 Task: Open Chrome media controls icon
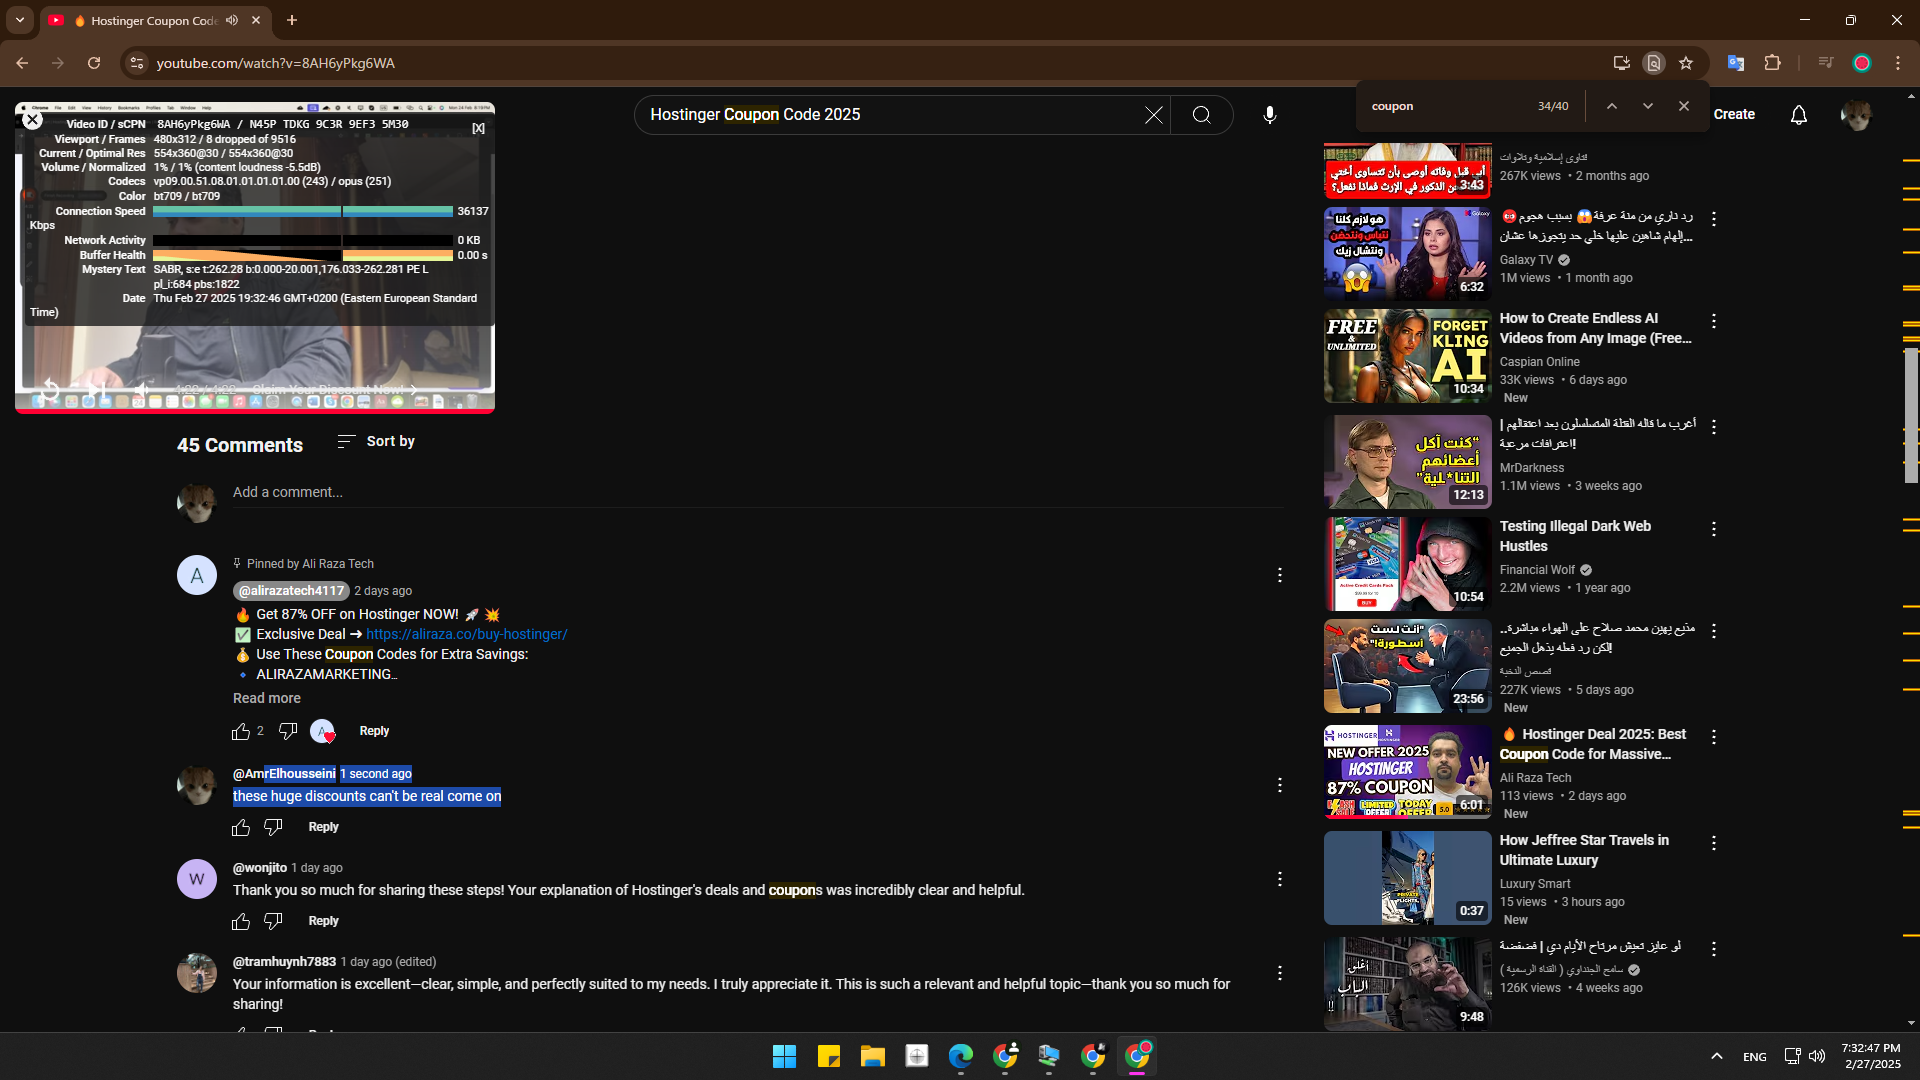1826,63
